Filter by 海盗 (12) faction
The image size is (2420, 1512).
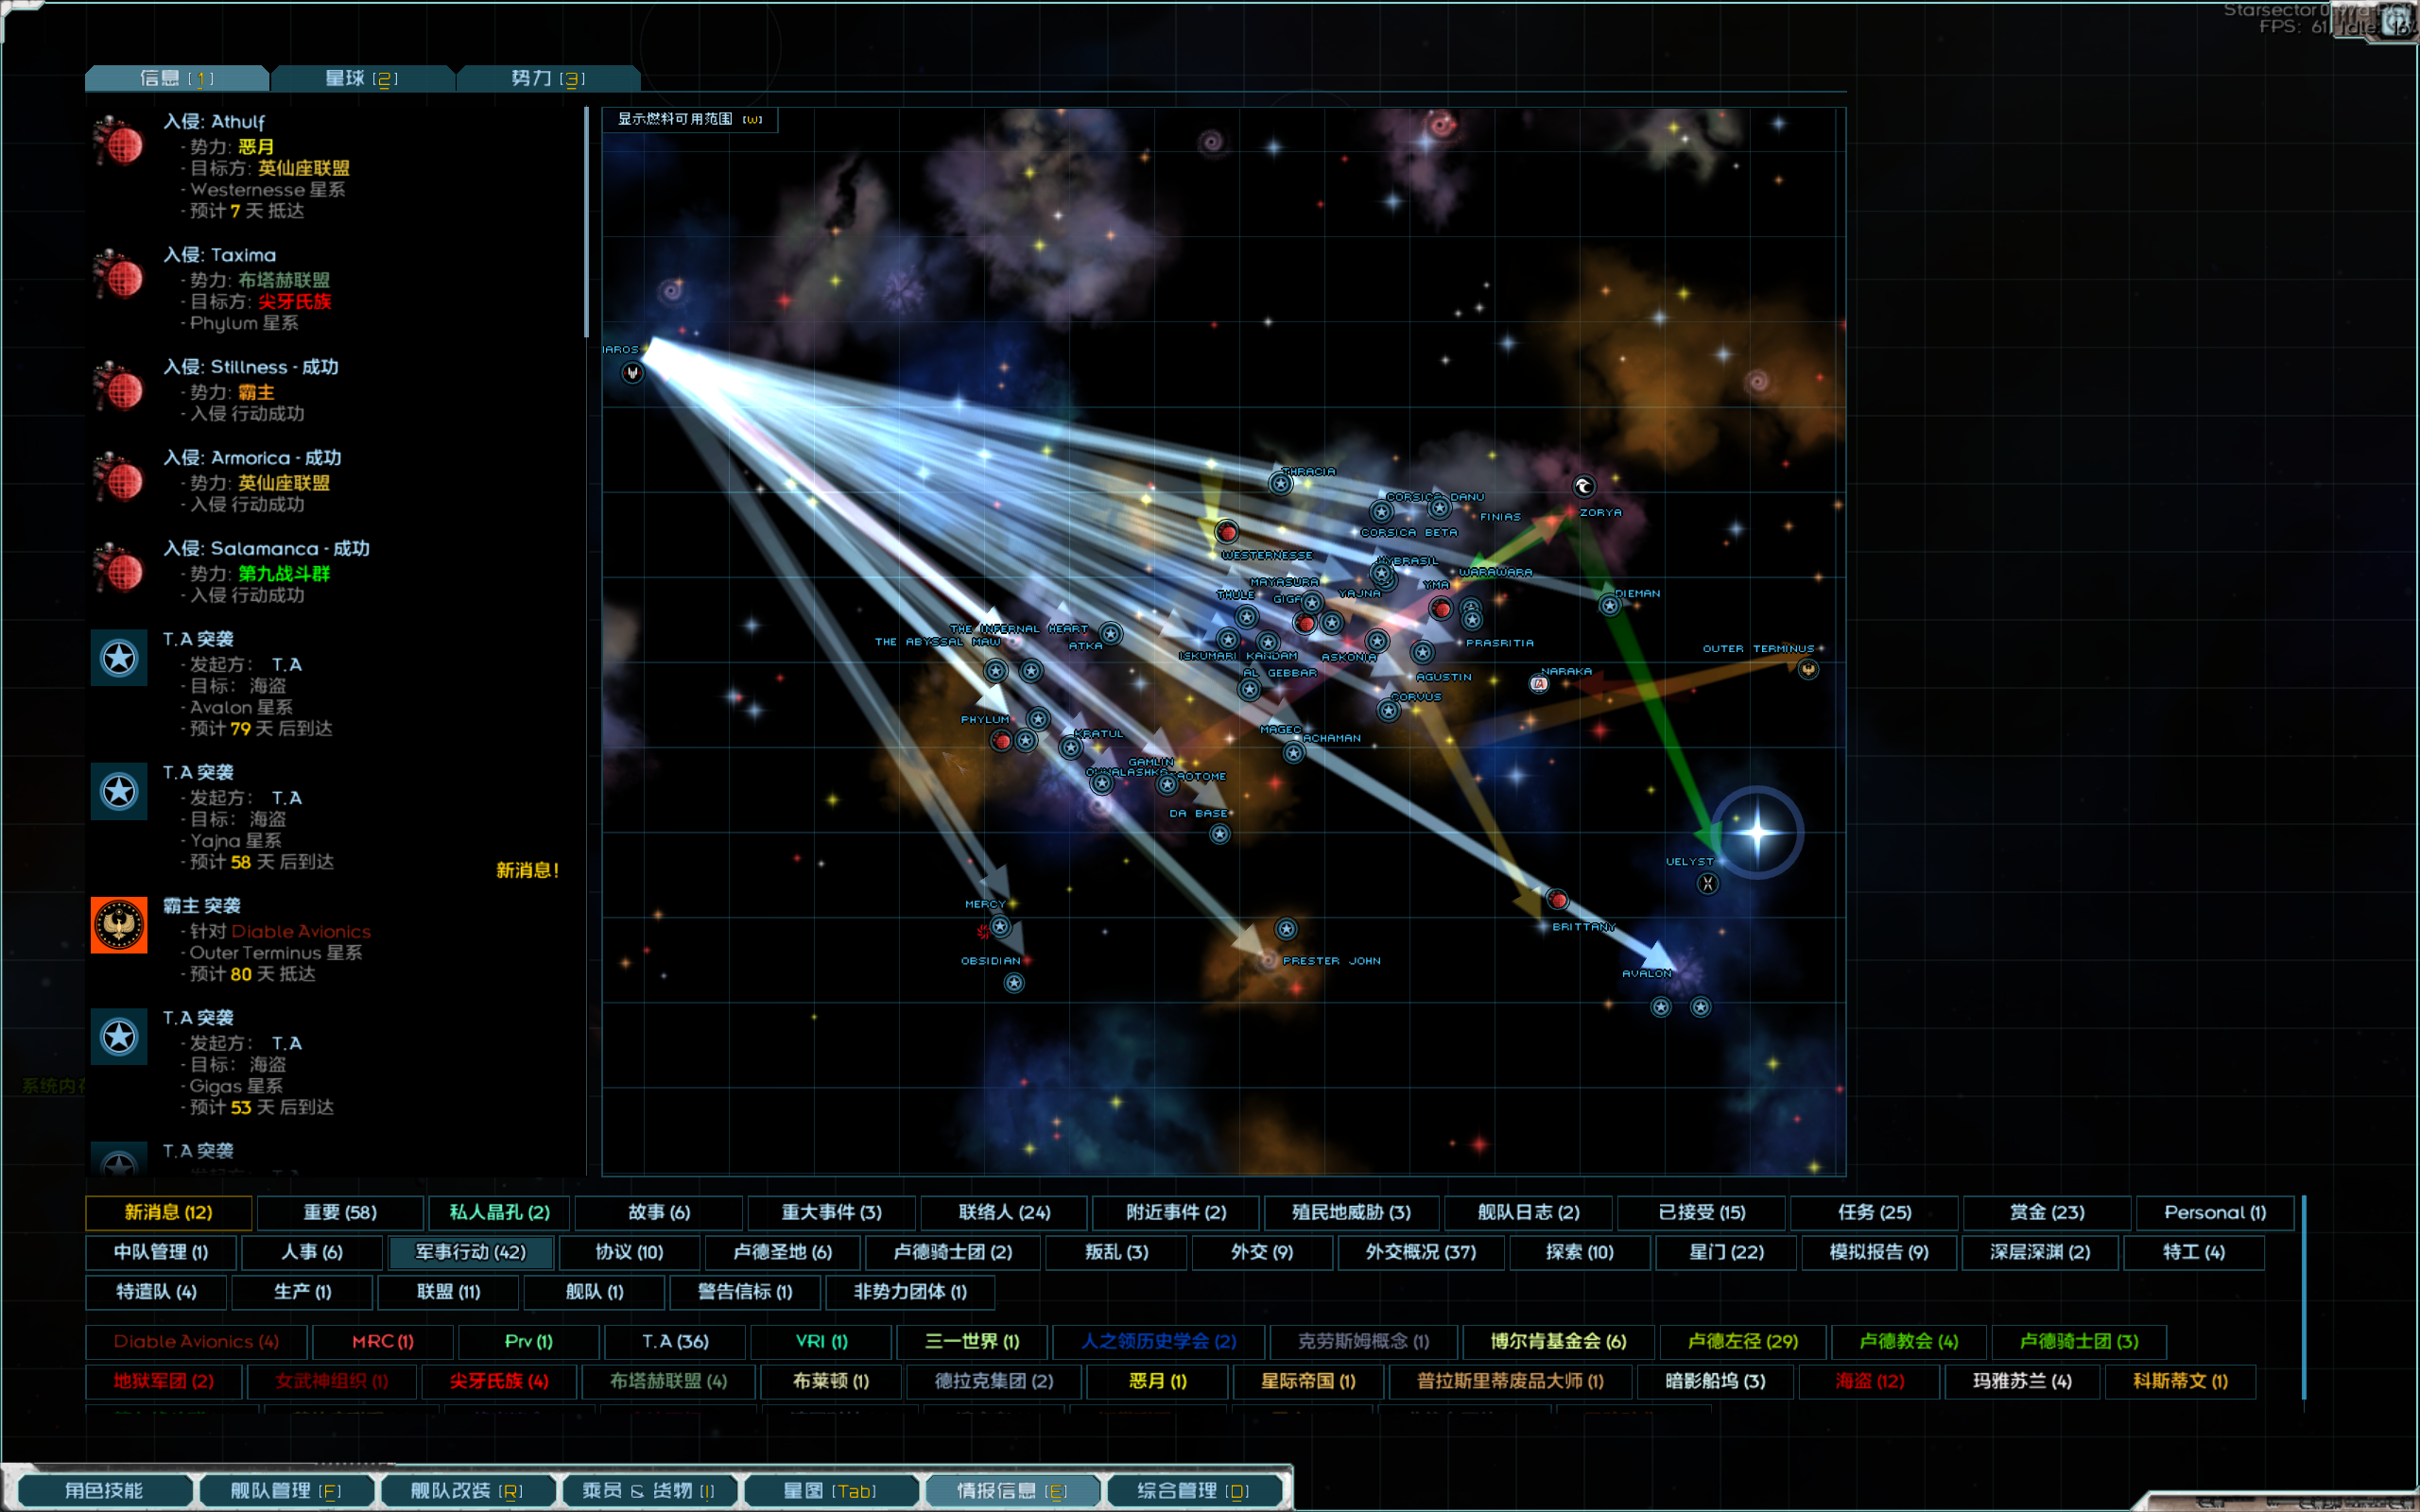click(x=1869, y=1381)
